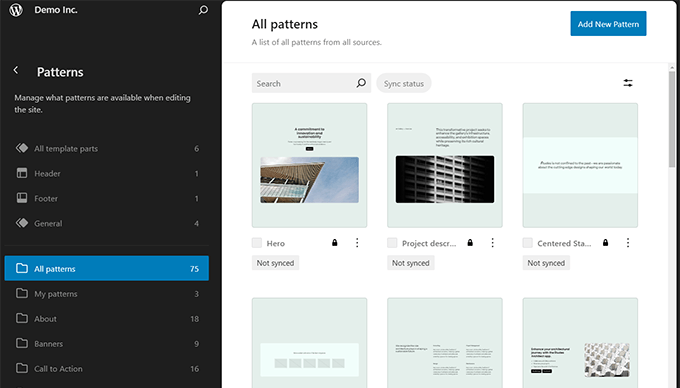Click Not synced badge under Project description

[411, 263]
